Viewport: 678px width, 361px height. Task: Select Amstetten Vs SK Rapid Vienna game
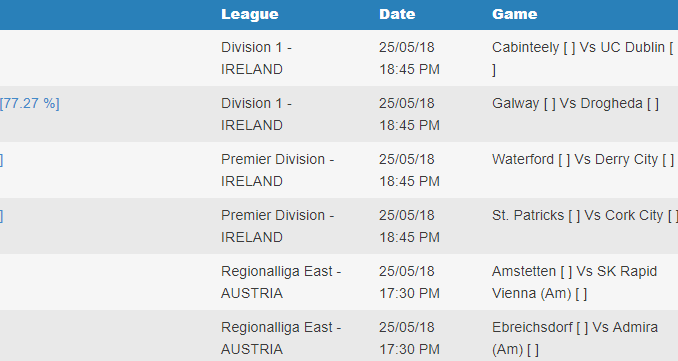click(x=575, y=282)
